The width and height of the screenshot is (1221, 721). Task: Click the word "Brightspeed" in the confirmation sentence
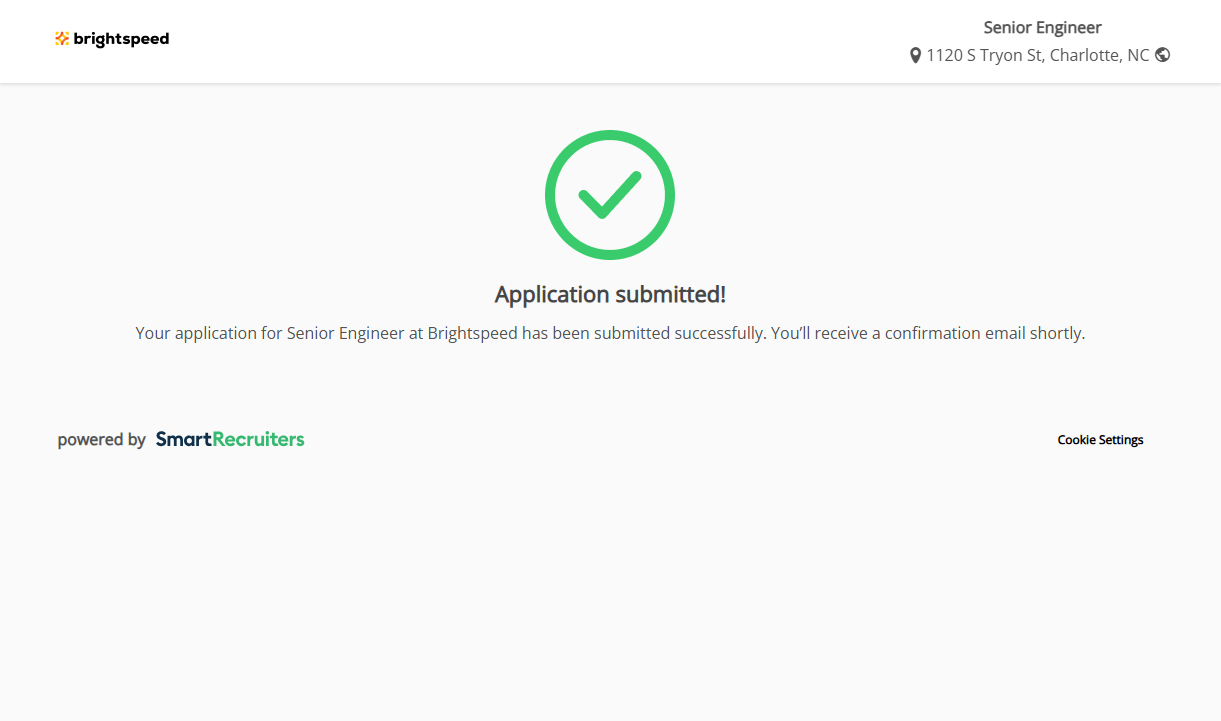point(472,333)
